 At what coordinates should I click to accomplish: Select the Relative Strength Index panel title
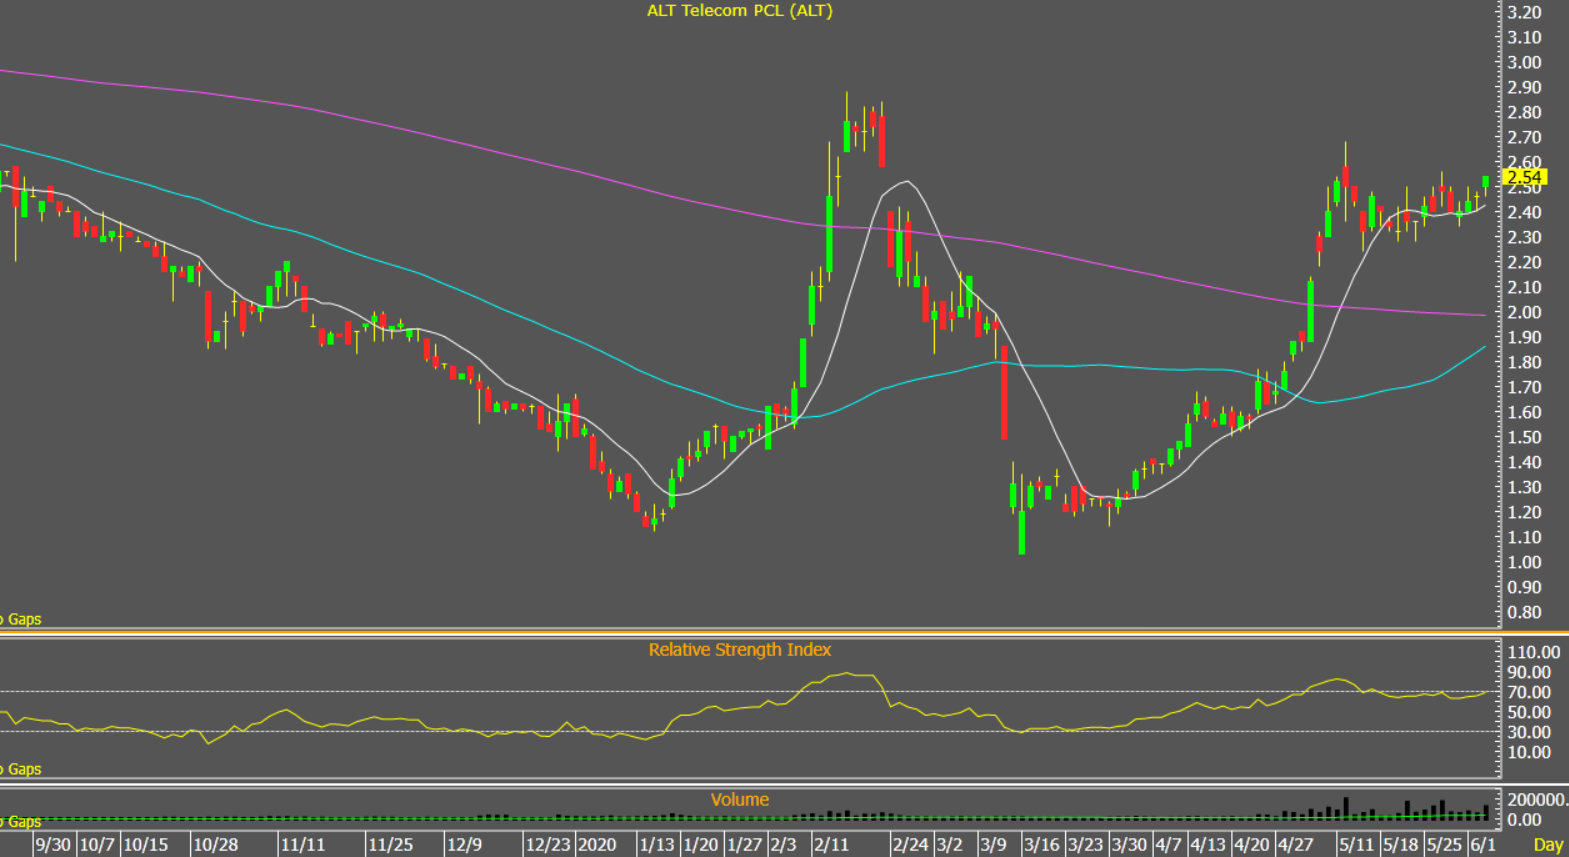(x=740, y=650)
